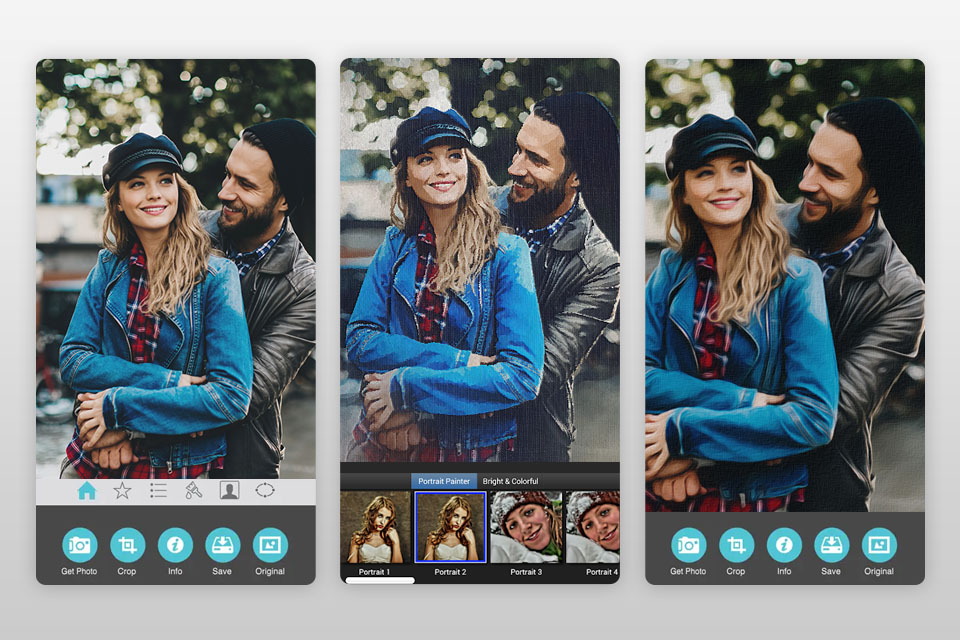Show Original image icon in right screen
The width and height of the screenshot is (960, 640).
879,544
